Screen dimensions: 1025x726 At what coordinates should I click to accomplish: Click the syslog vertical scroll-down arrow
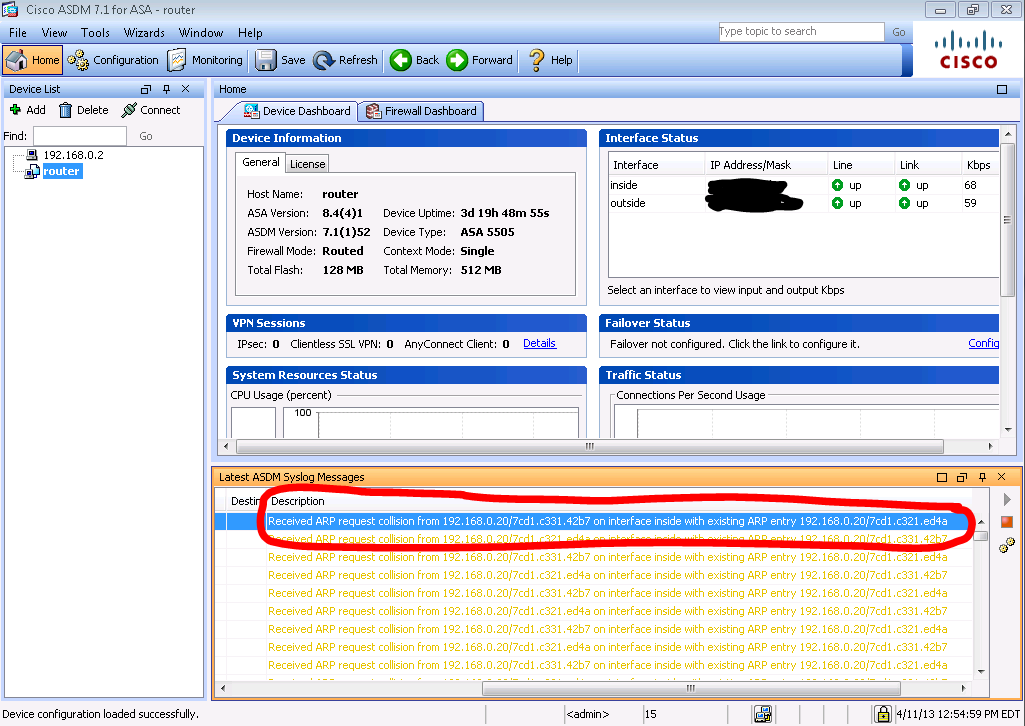pos(981,671)
